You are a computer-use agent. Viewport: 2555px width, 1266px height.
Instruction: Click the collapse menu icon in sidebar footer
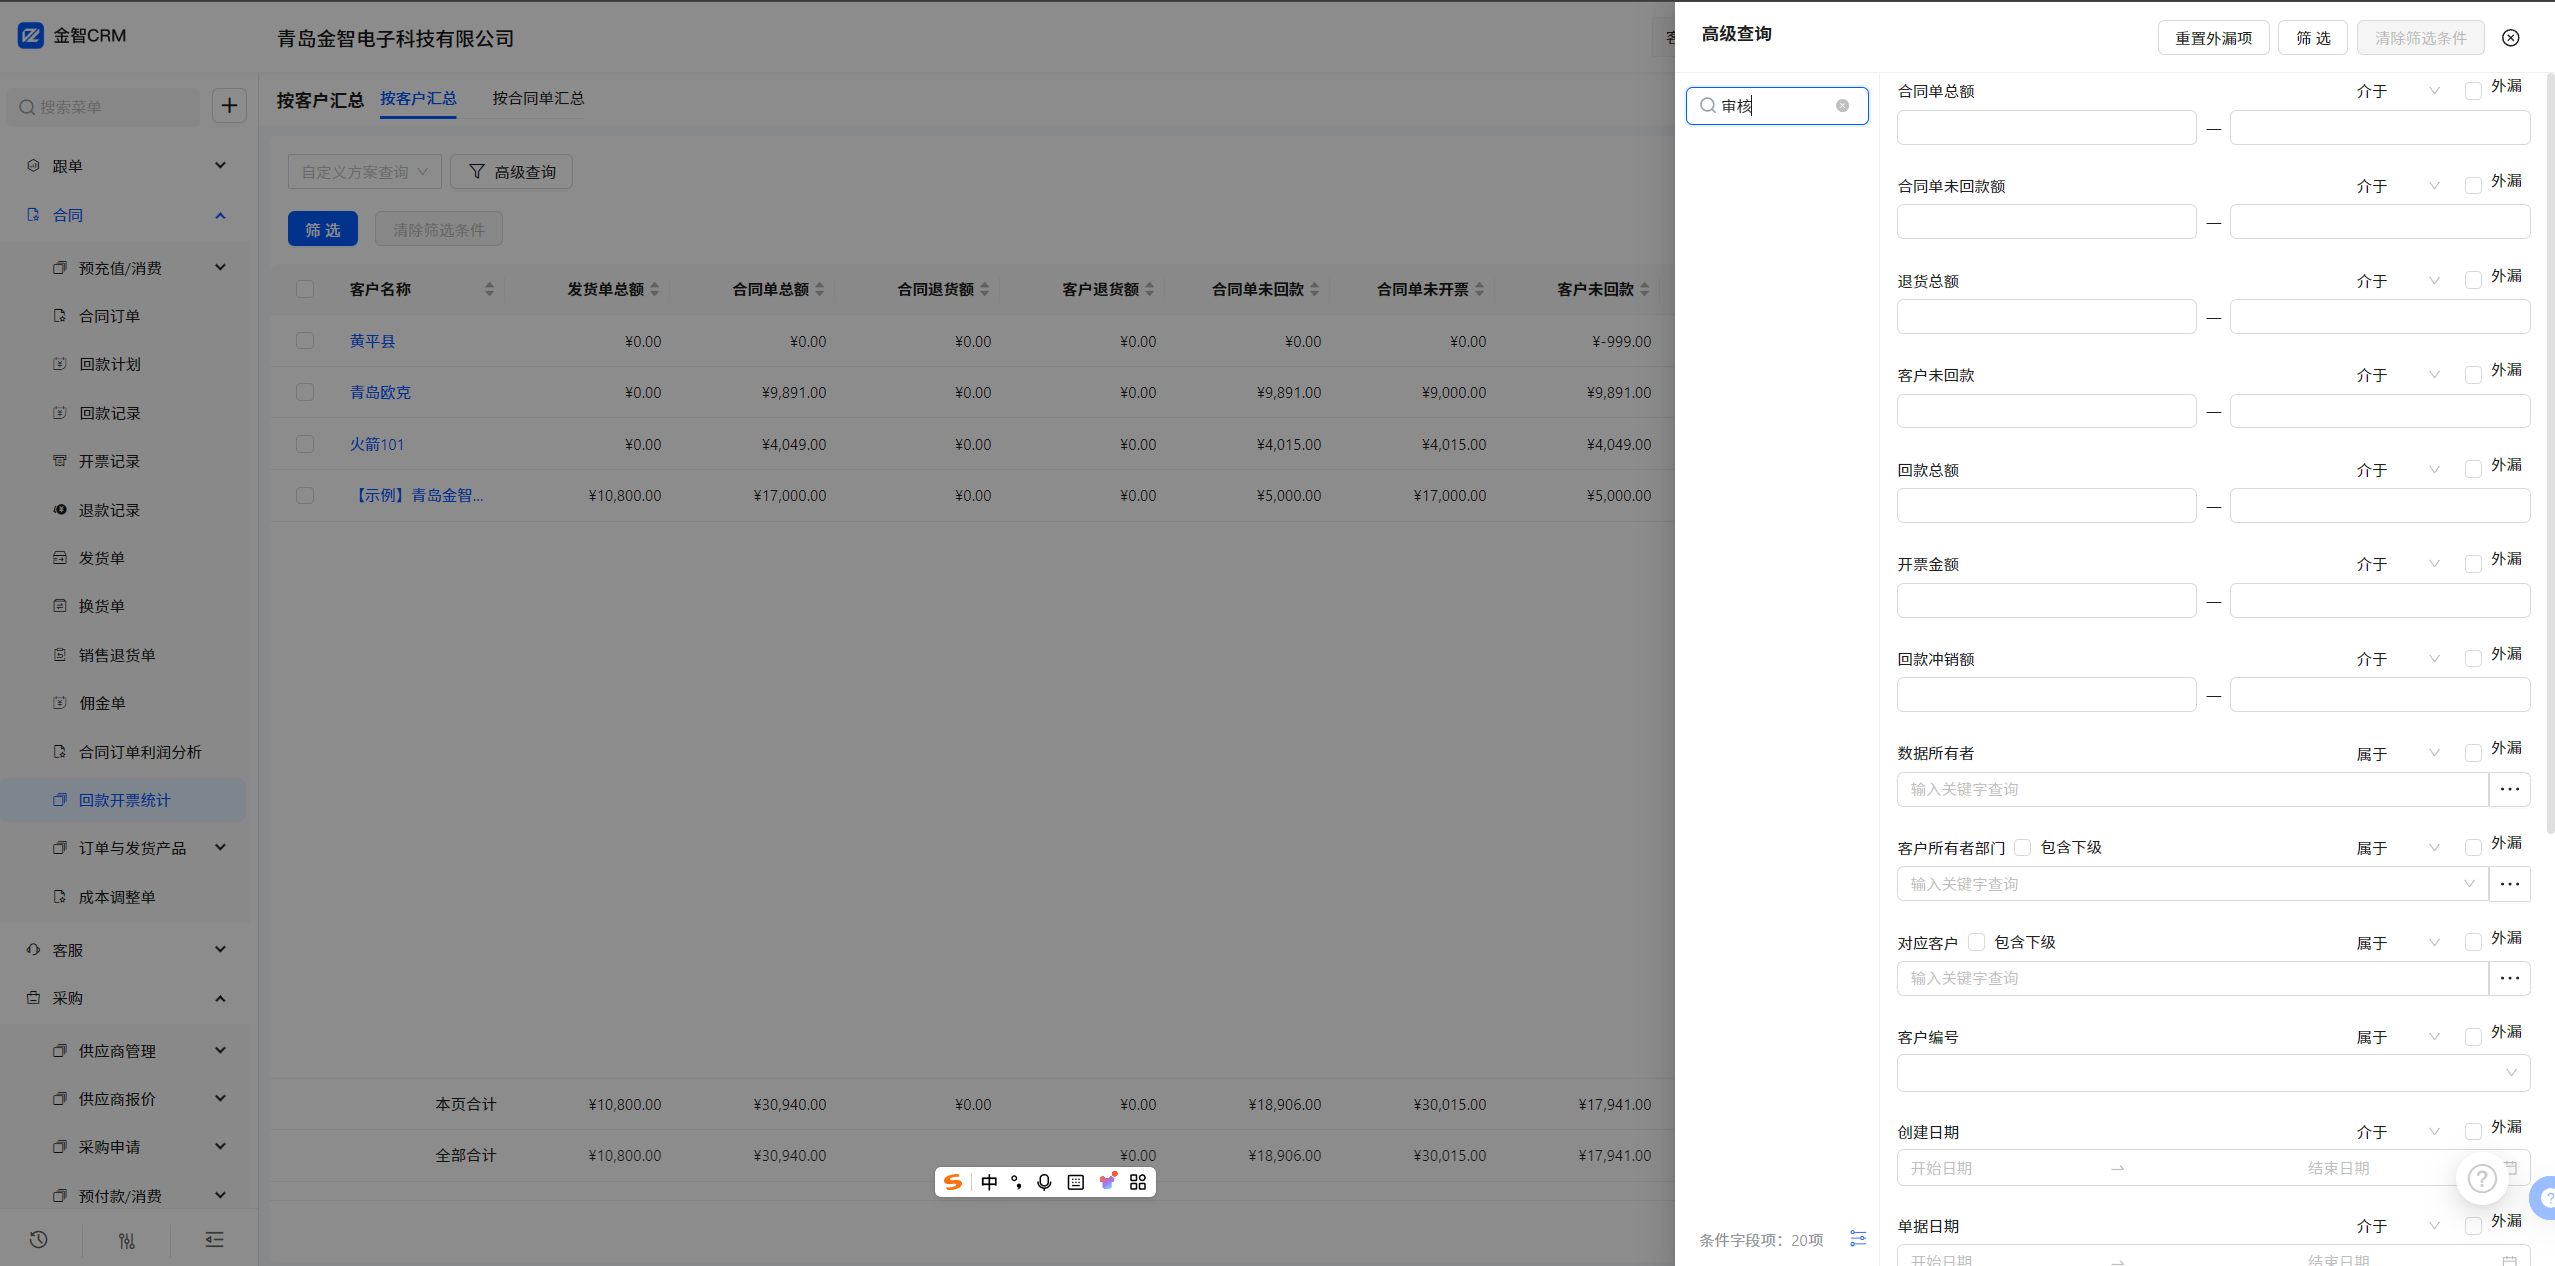tap(214, 1240)
